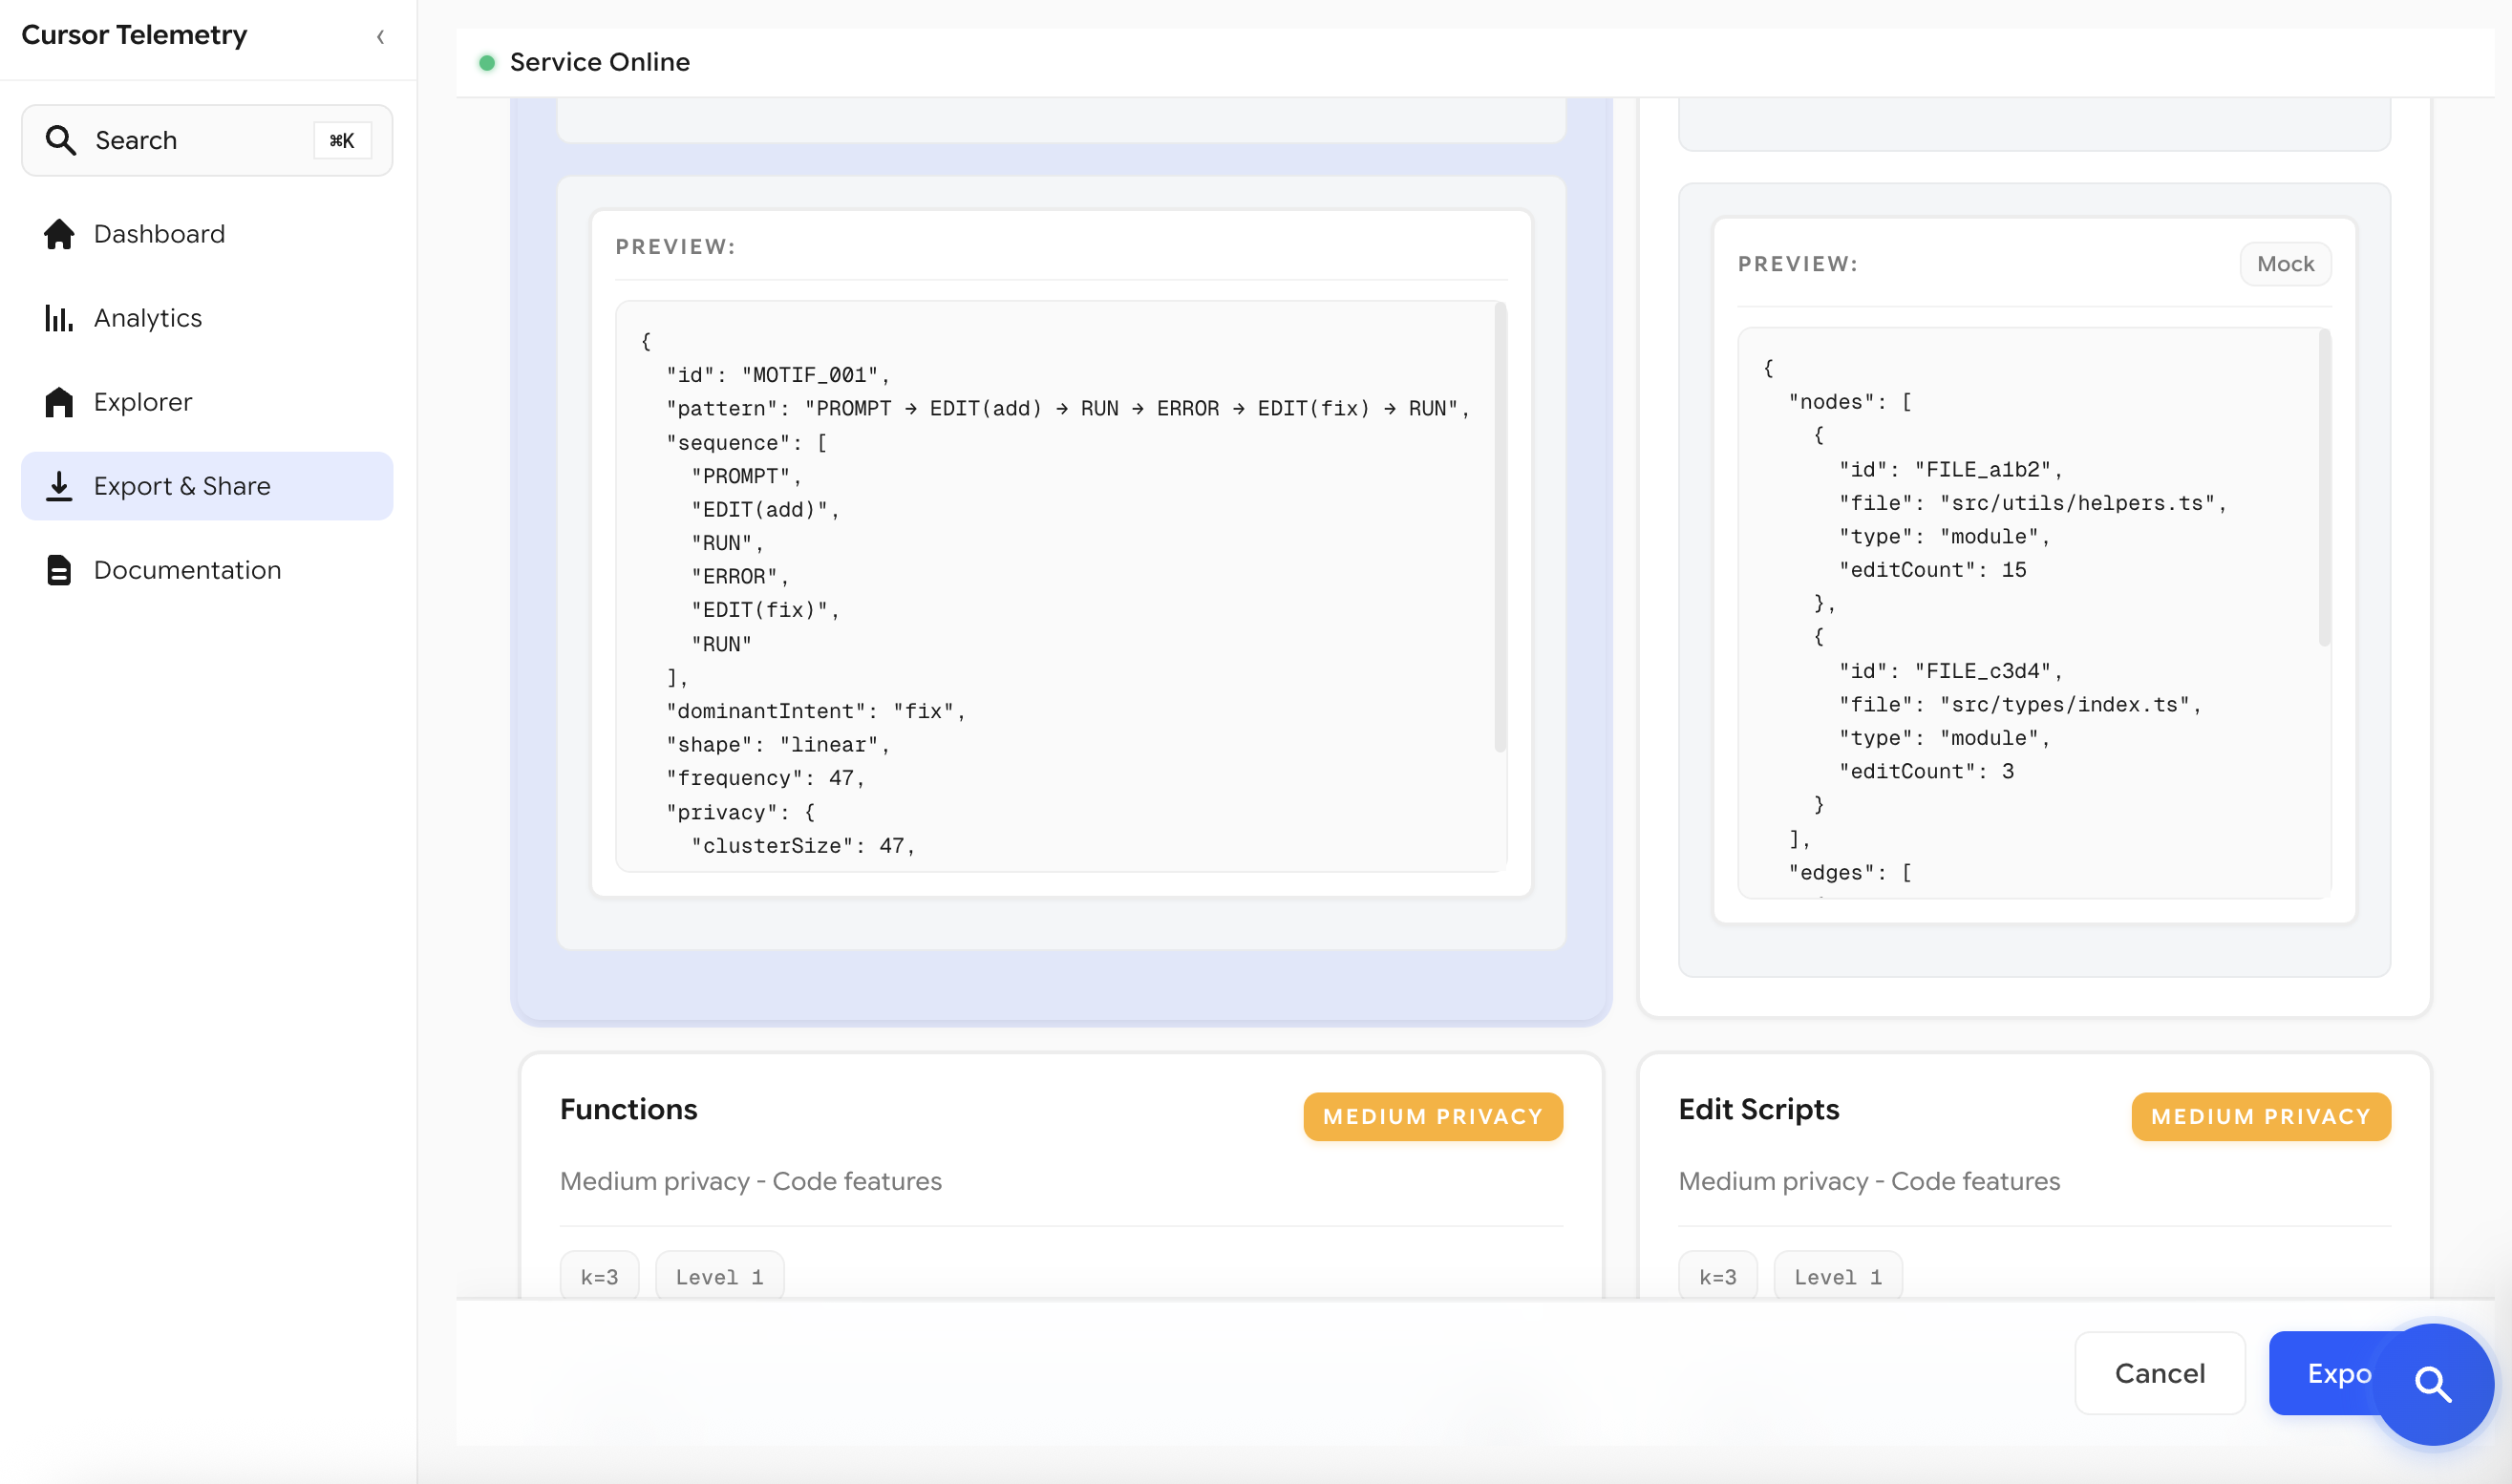Select the Explorer house icon
Screen dimensions: 2512x1484
coord(59,402)
